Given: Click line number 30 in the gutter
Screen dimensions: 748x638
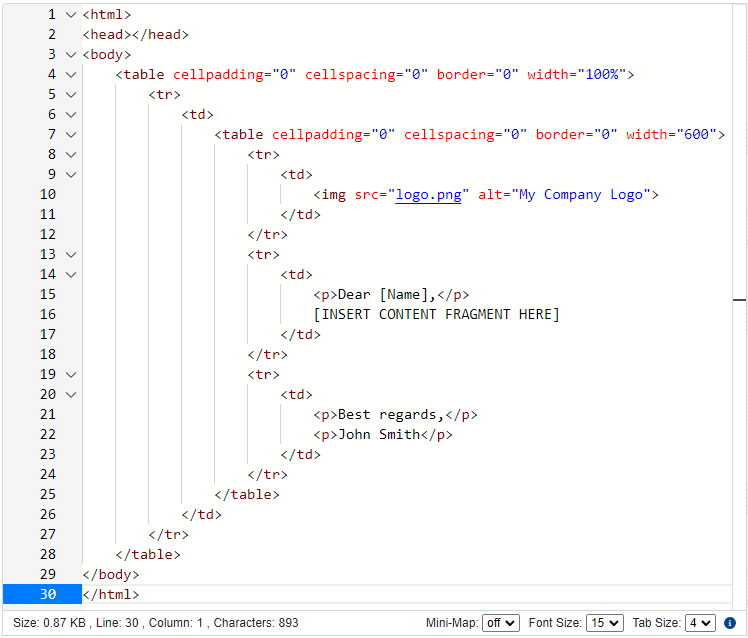Looking at the screenshot, I should coord(48,594).
